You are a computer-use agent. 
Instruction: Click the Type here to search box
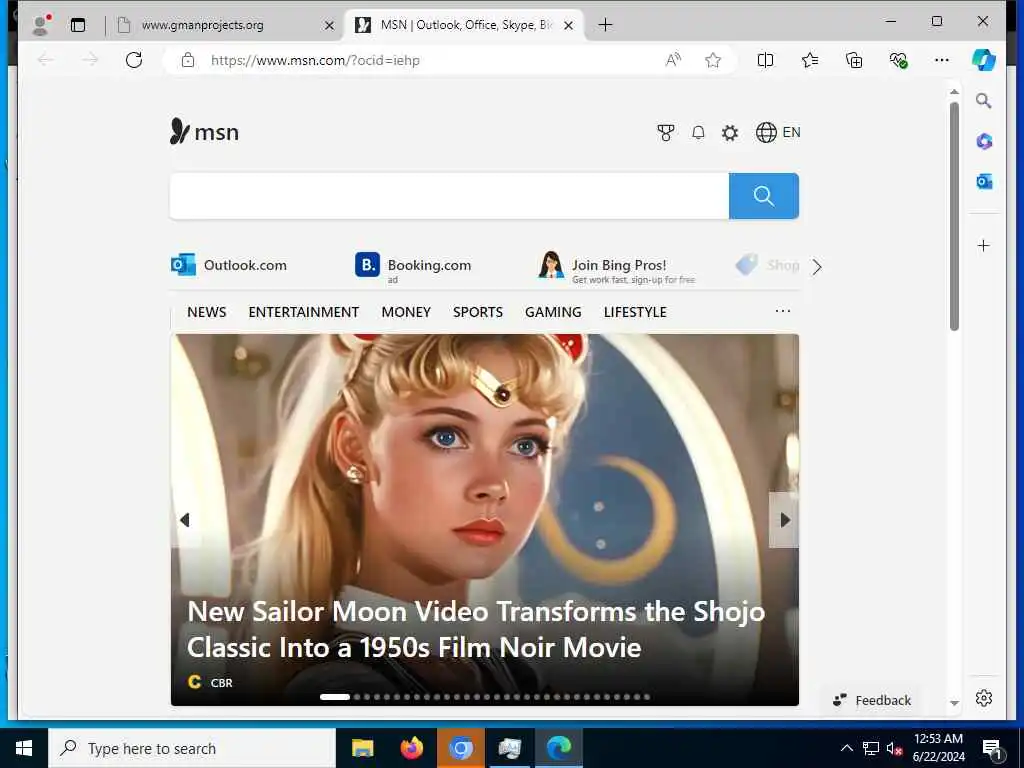click(x=192, y=748)
